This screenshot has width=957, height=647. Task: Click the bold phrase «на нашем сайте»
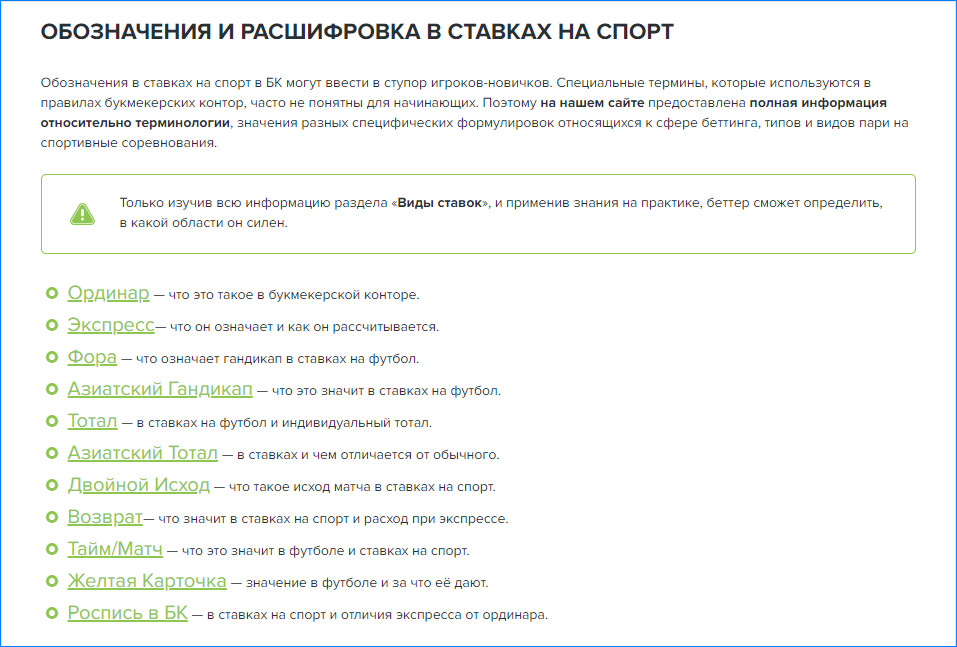pyautogui.click(x=592, y=103)
